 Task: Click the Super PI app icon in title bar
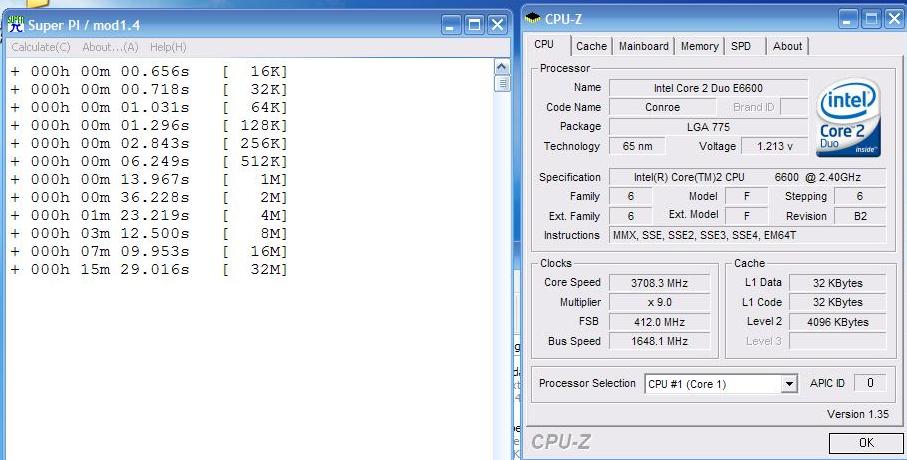[x=16, y=24]
